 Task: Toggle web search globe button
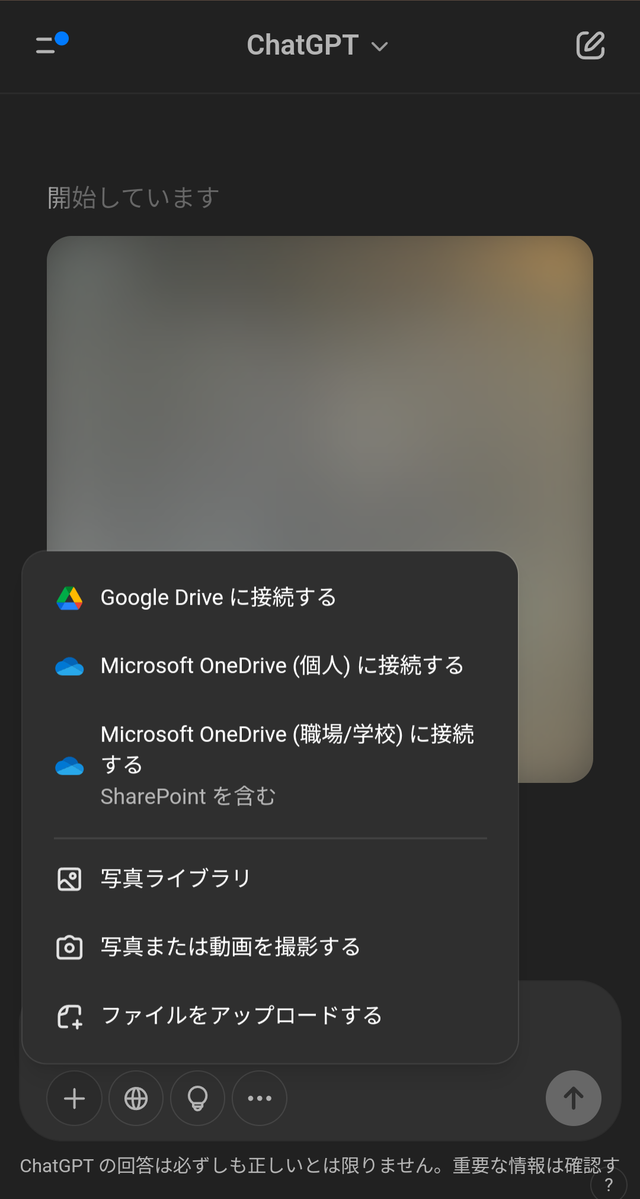pos(136,1098)
